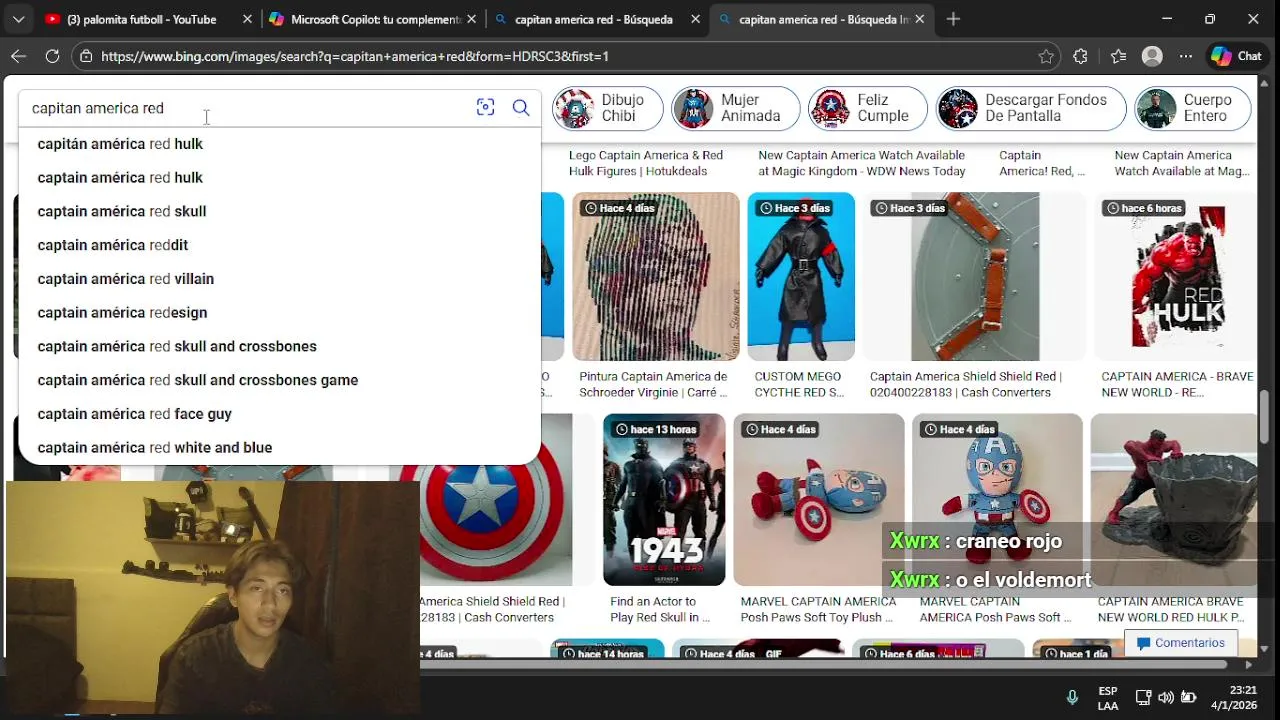Viewport: 1280px width, 720px height.
Task: Open the Comentarios feedback button
Action: pos(1181,643)
